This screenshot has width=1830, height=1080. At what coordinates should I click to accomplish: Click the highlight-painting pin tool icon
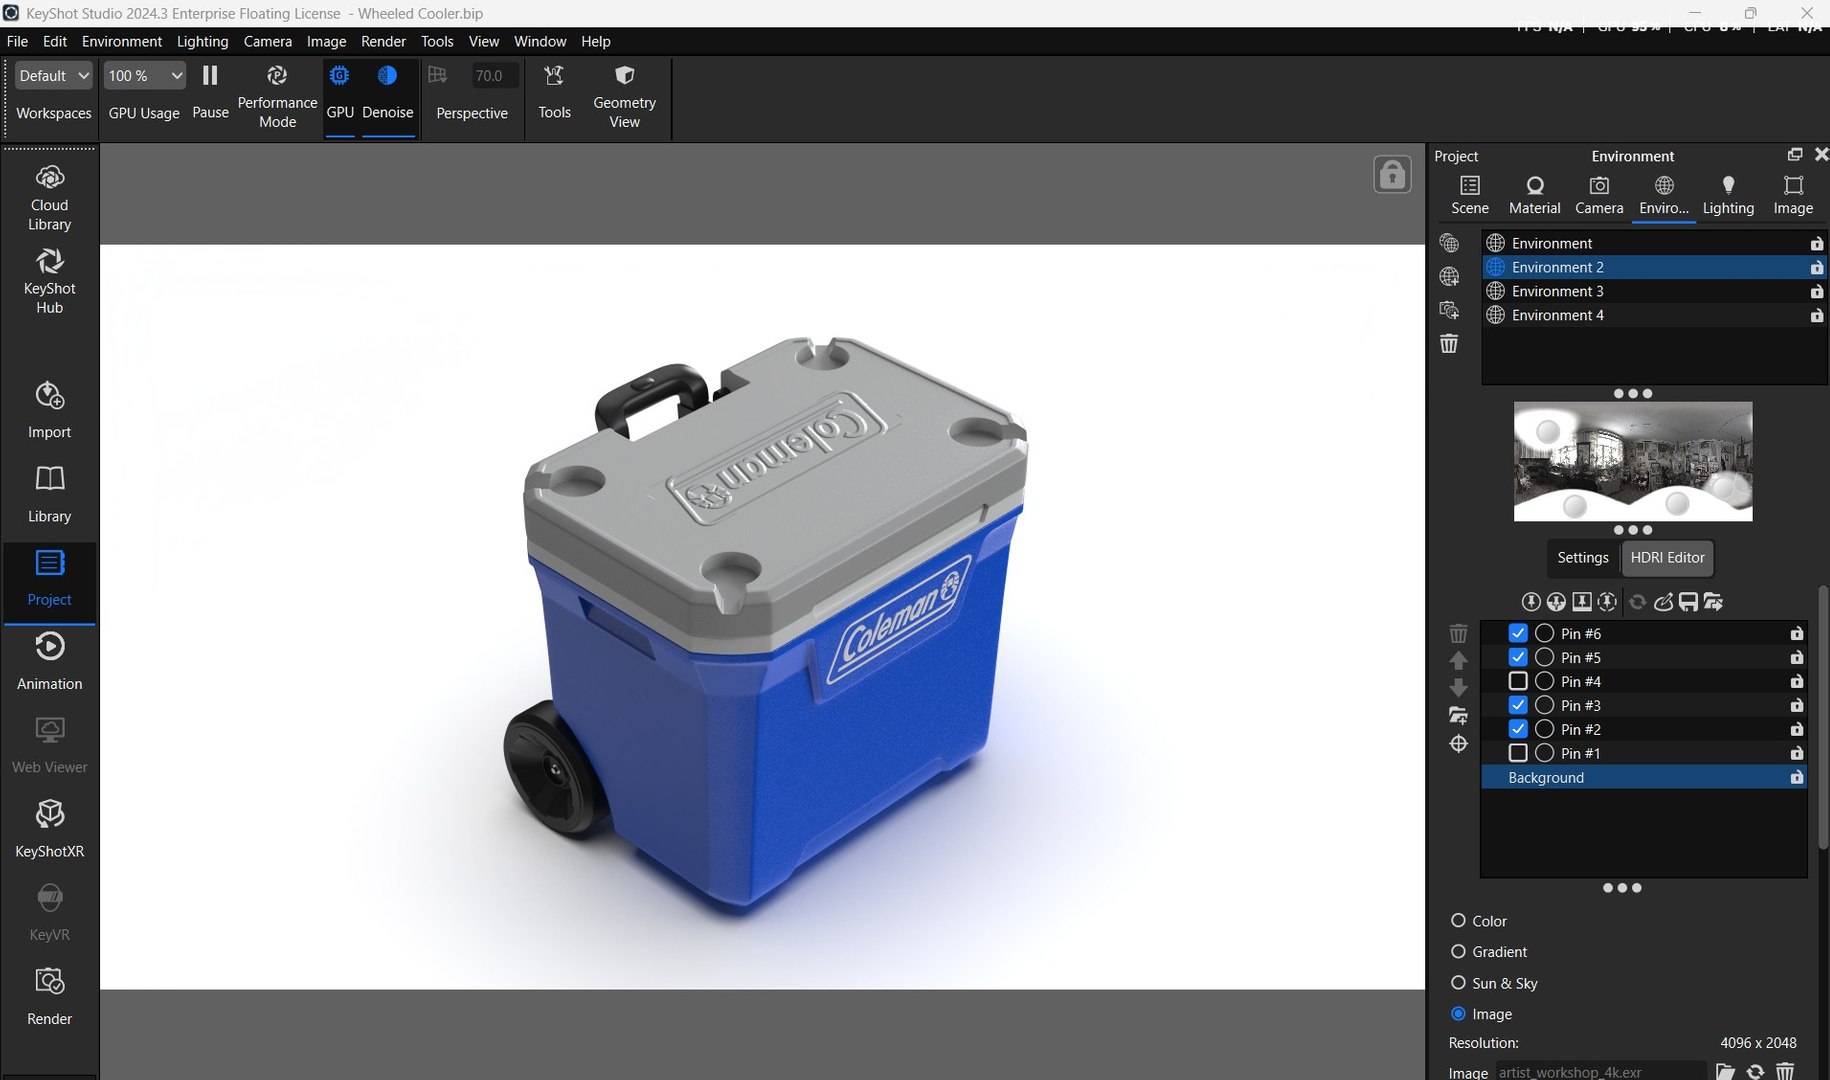coord(1664,602)
